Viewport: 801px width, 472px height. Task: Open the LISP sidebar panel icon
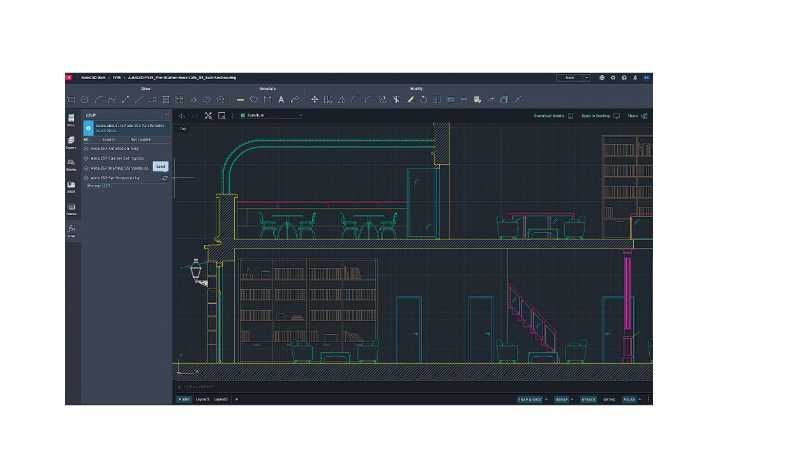click(x=71, y=231)
